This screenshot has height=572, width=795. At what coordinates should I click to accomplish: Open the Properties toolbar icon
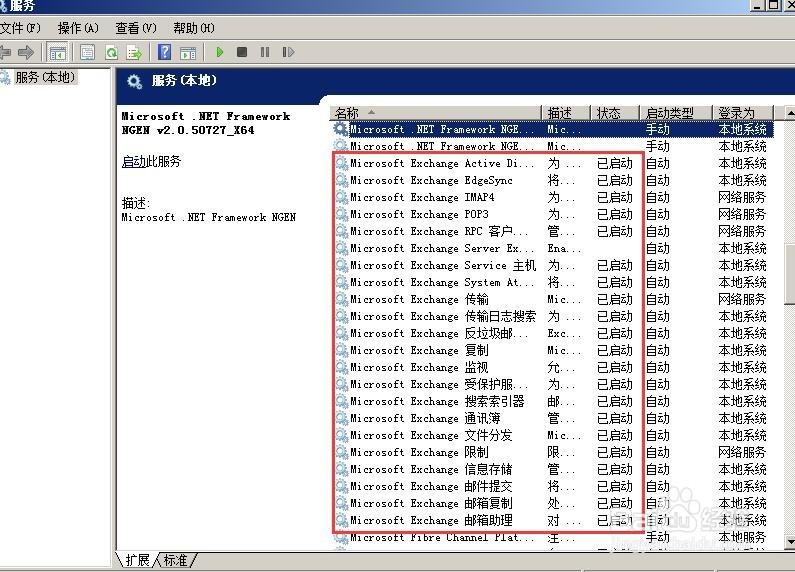click(x=88, y=52)
